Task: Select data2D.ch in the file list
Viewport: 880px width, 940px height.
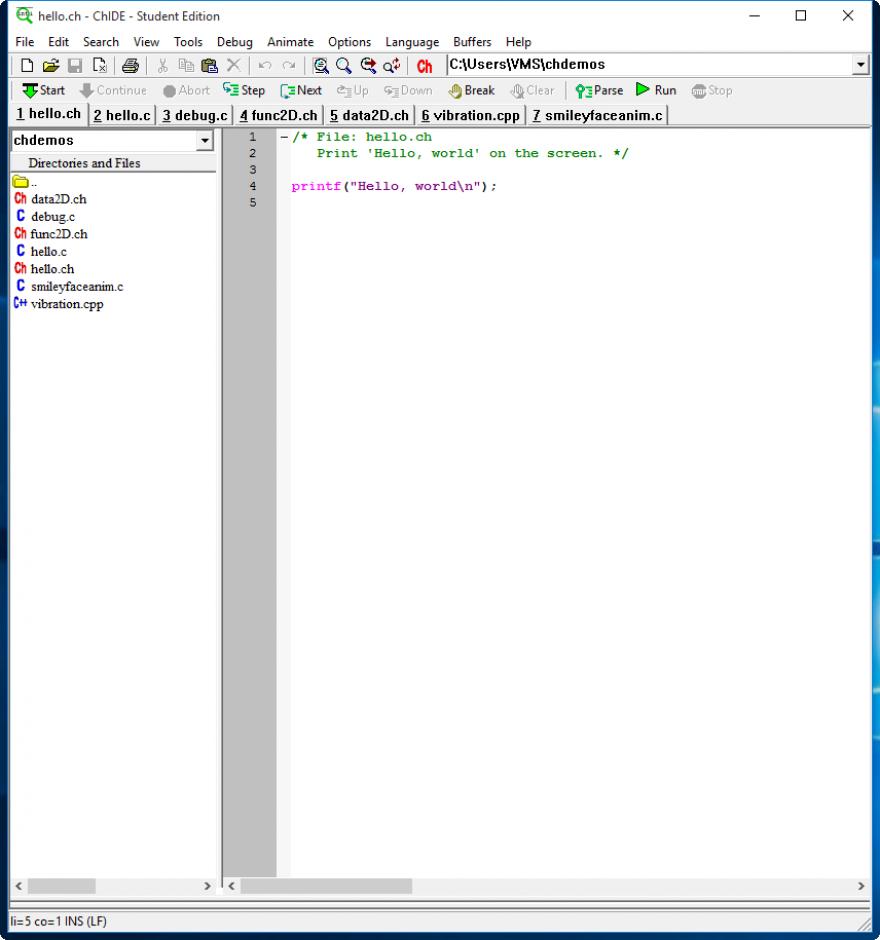Action: coord(50,199)
